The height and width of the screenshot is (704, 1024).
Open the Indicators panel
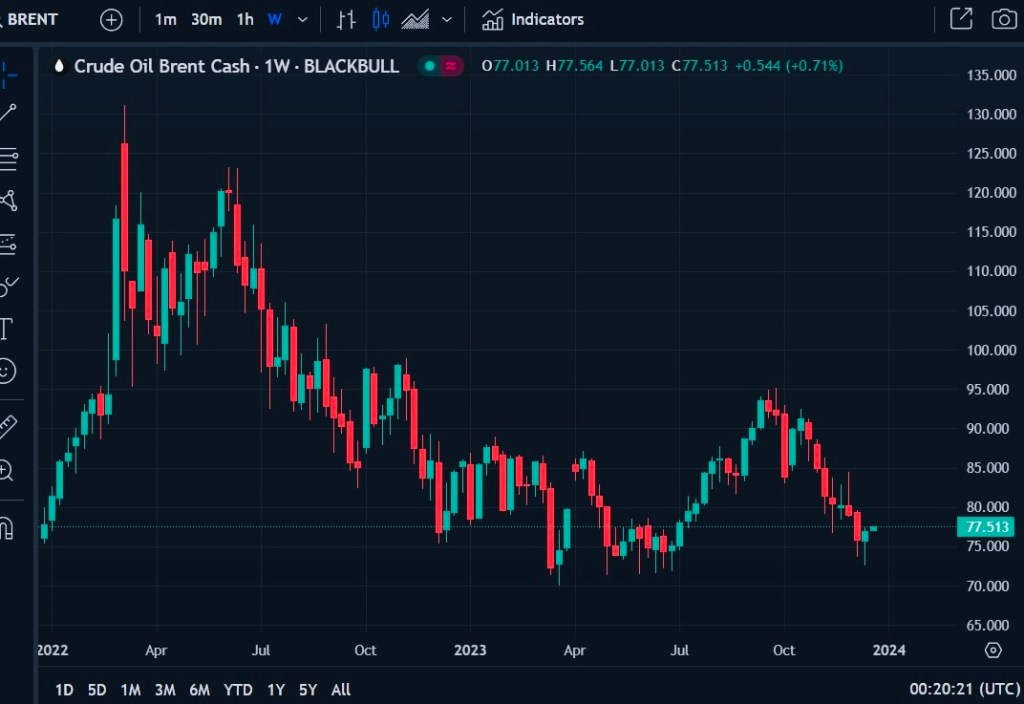[x=533, y=20]
